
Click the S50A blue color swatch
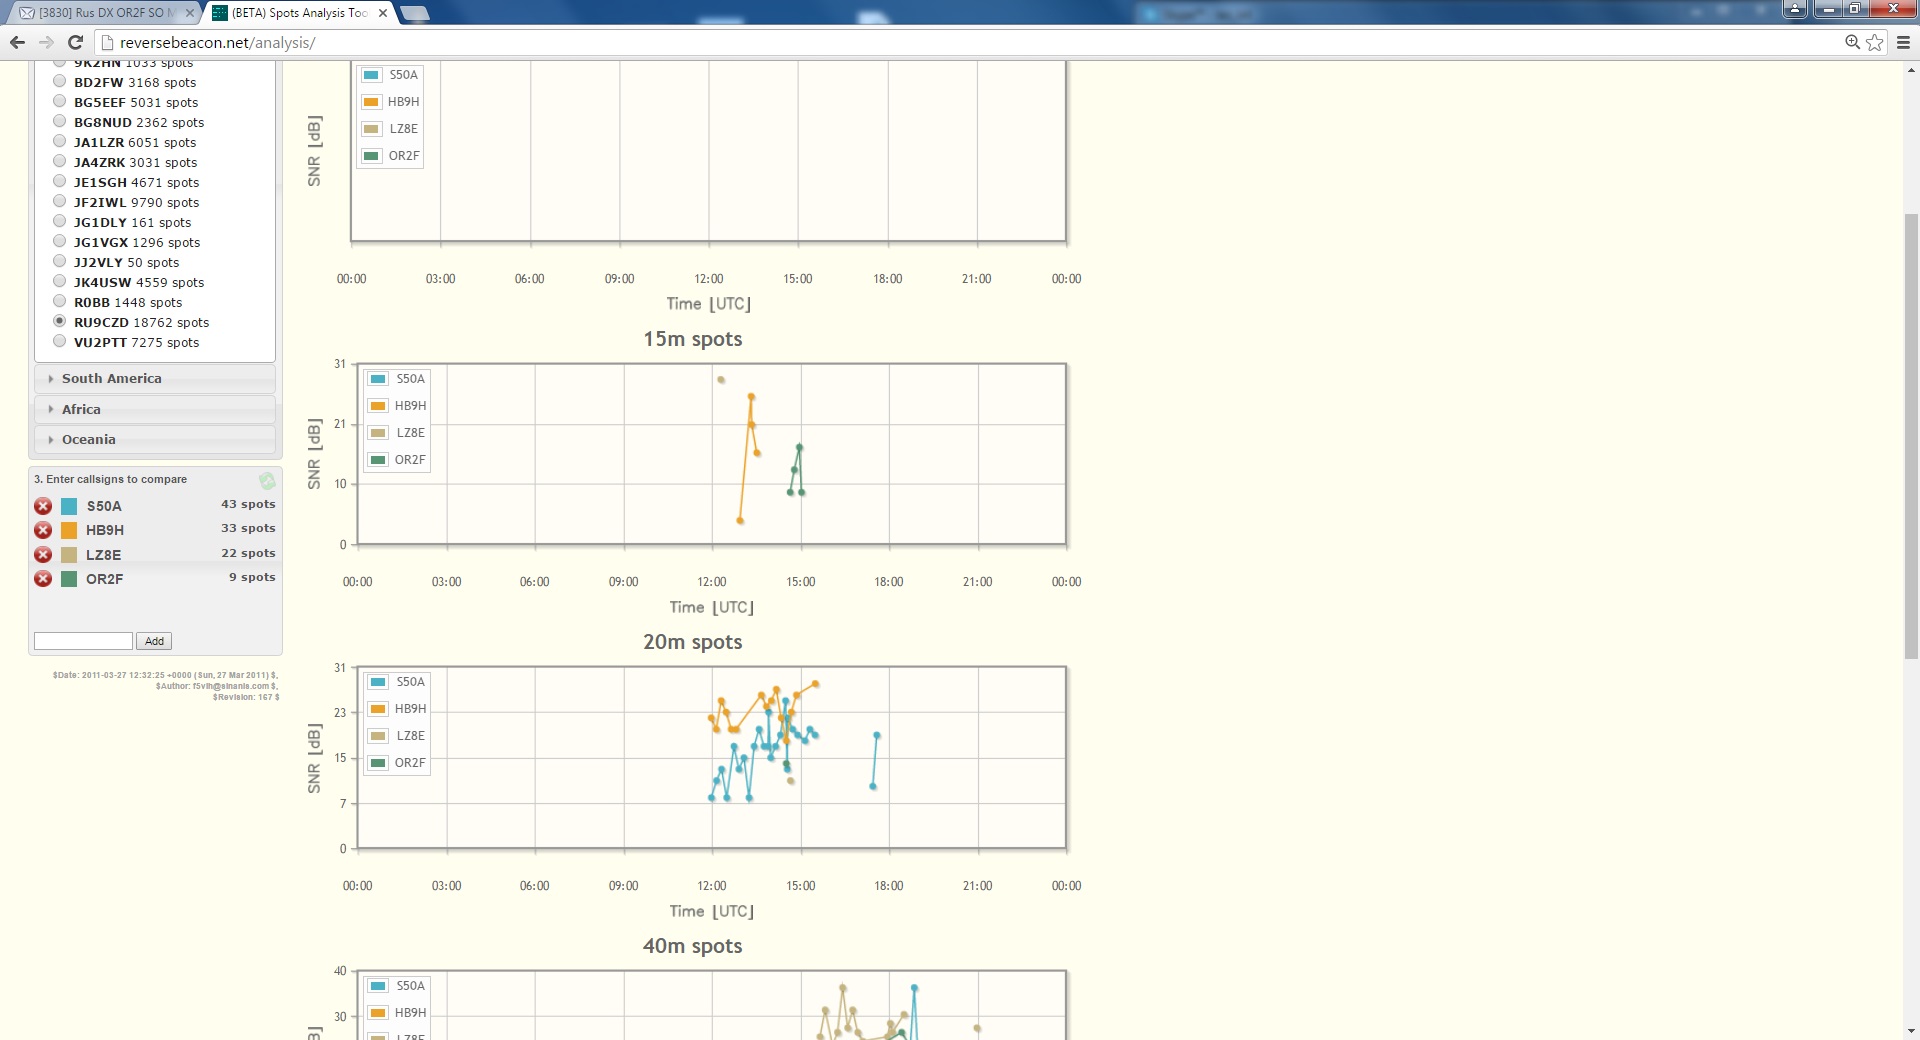[69, 506]
